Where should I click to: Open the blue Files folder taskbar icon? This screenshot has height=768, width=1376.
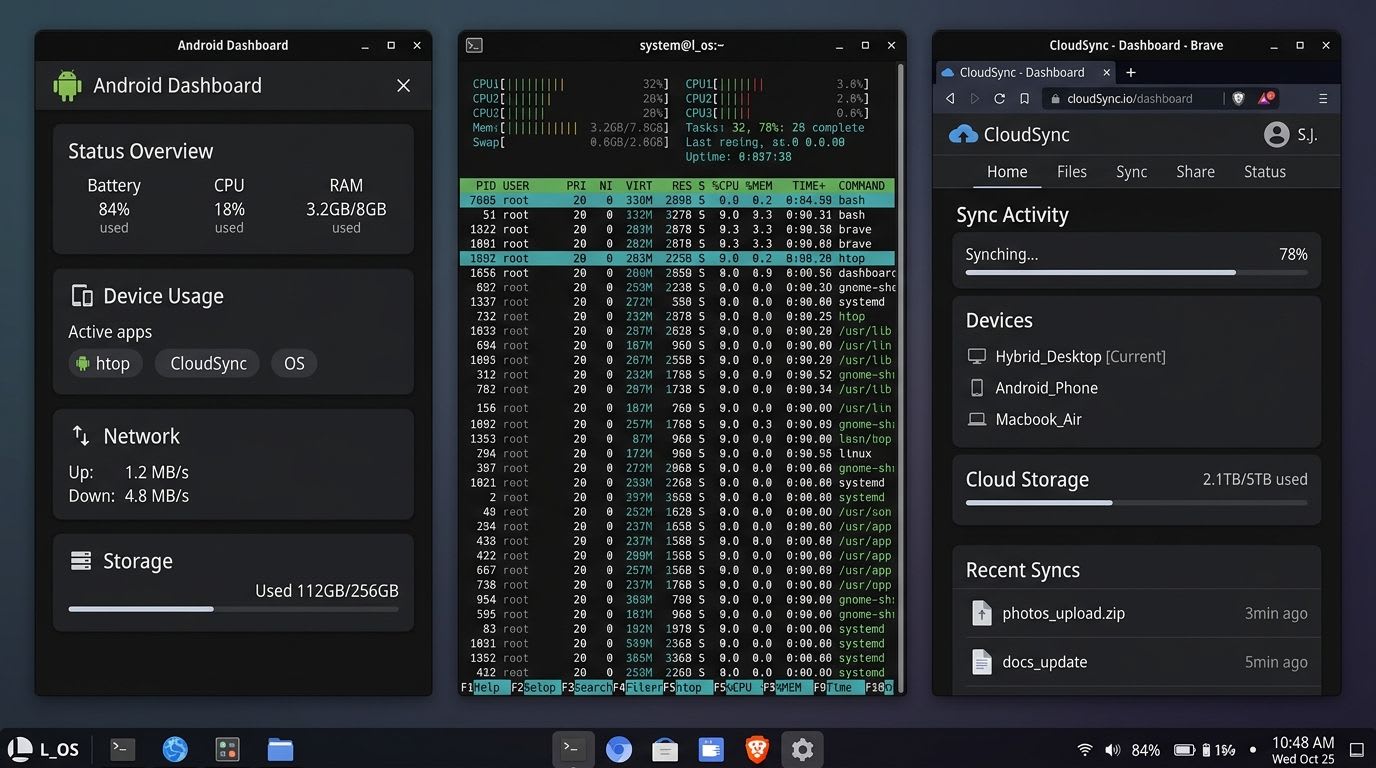[x=280, y=749]
